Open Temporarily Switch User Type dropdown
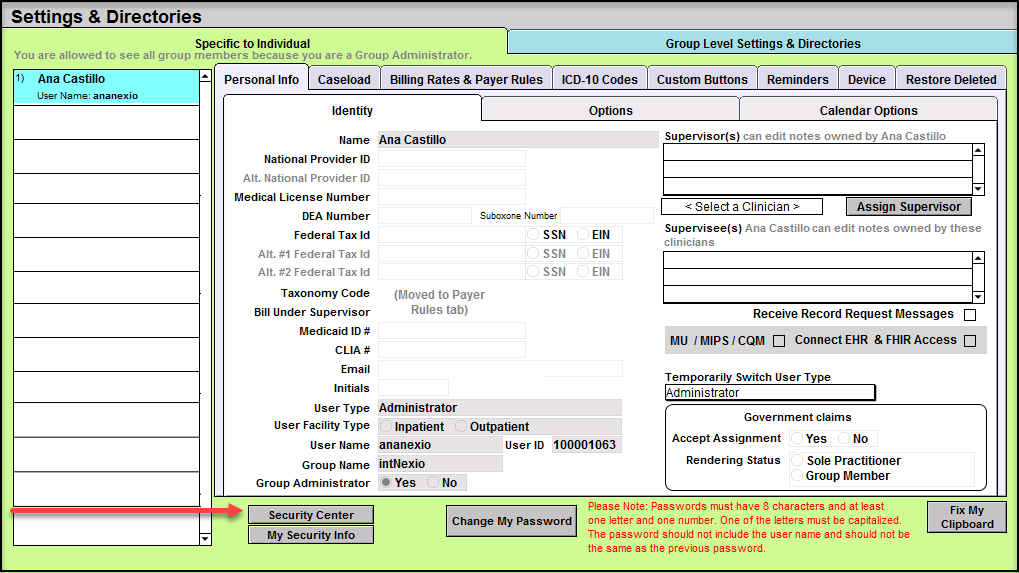Viewport: 1019px width, 573px height. (x=769, y=393)
